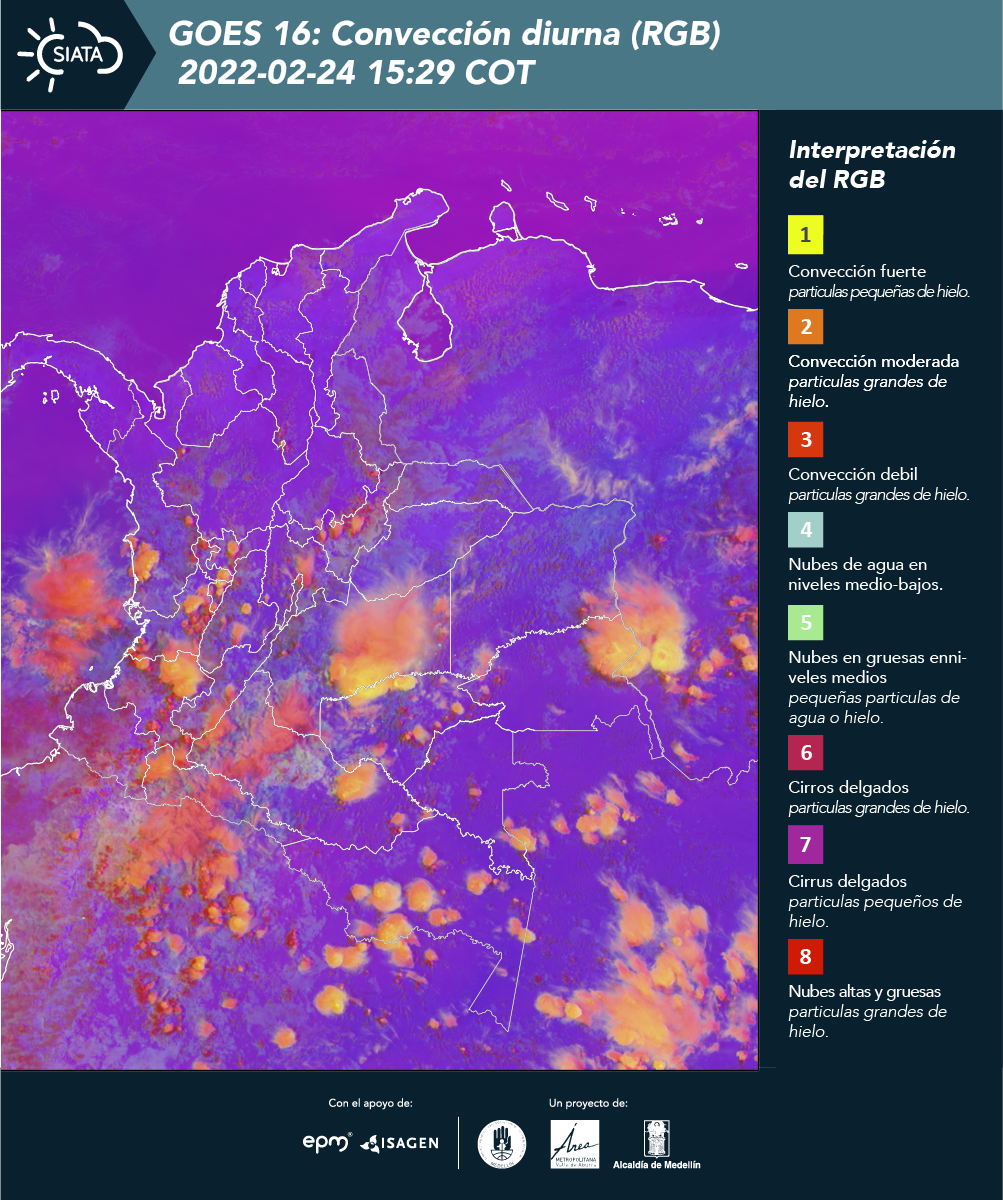Click 'Nubes de agua en niveles medio-bajos' text

click(x=865, y=574)
